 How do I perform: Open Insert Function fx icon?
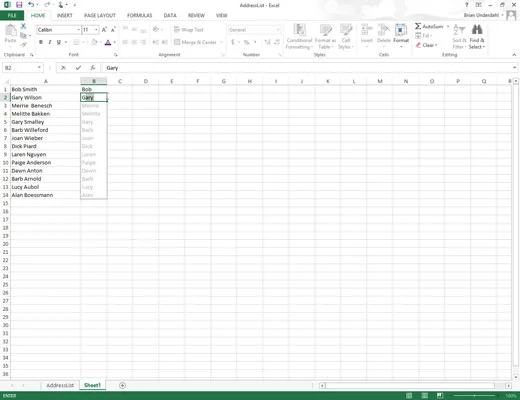tap(93, 68)
